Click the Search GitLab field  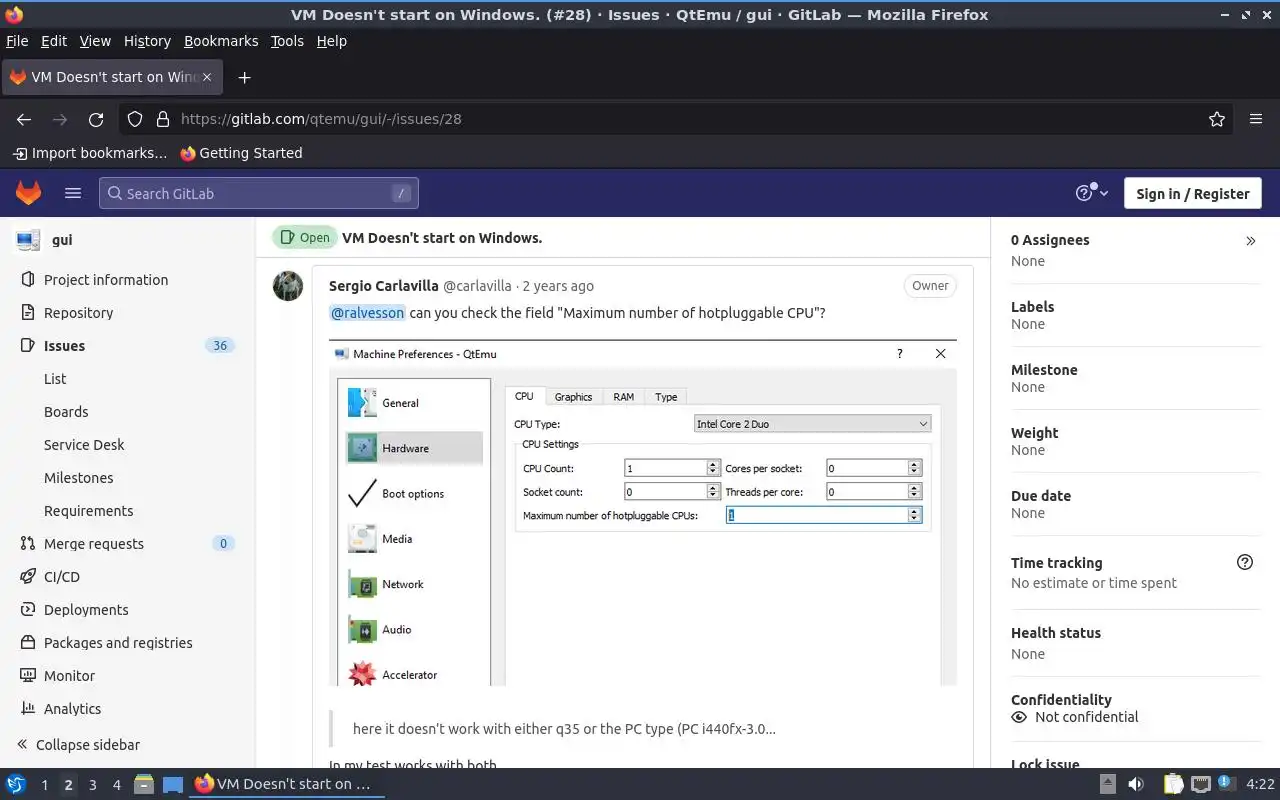(x=258, y=193)
